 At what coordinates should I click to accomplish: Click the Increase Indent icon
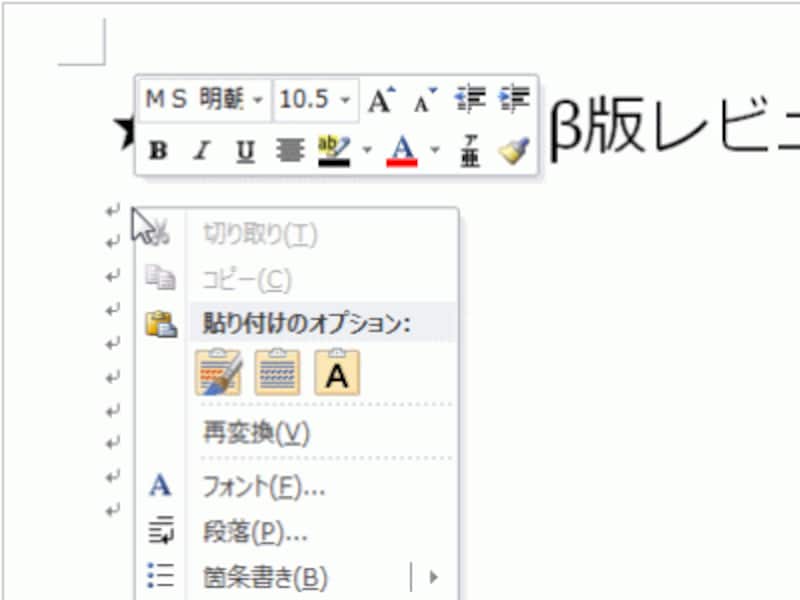point(513,97)
